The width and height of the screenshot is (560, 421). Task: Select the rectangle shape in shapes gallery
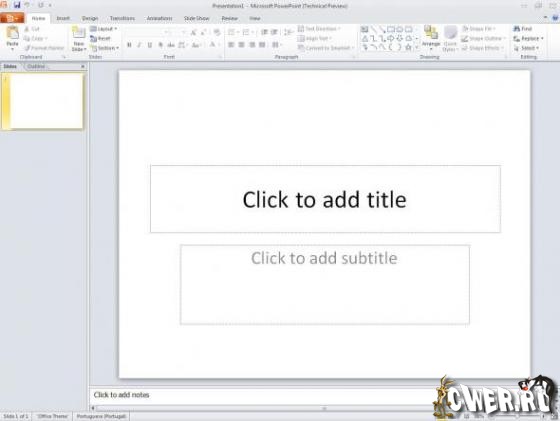[x=391, y=29]
